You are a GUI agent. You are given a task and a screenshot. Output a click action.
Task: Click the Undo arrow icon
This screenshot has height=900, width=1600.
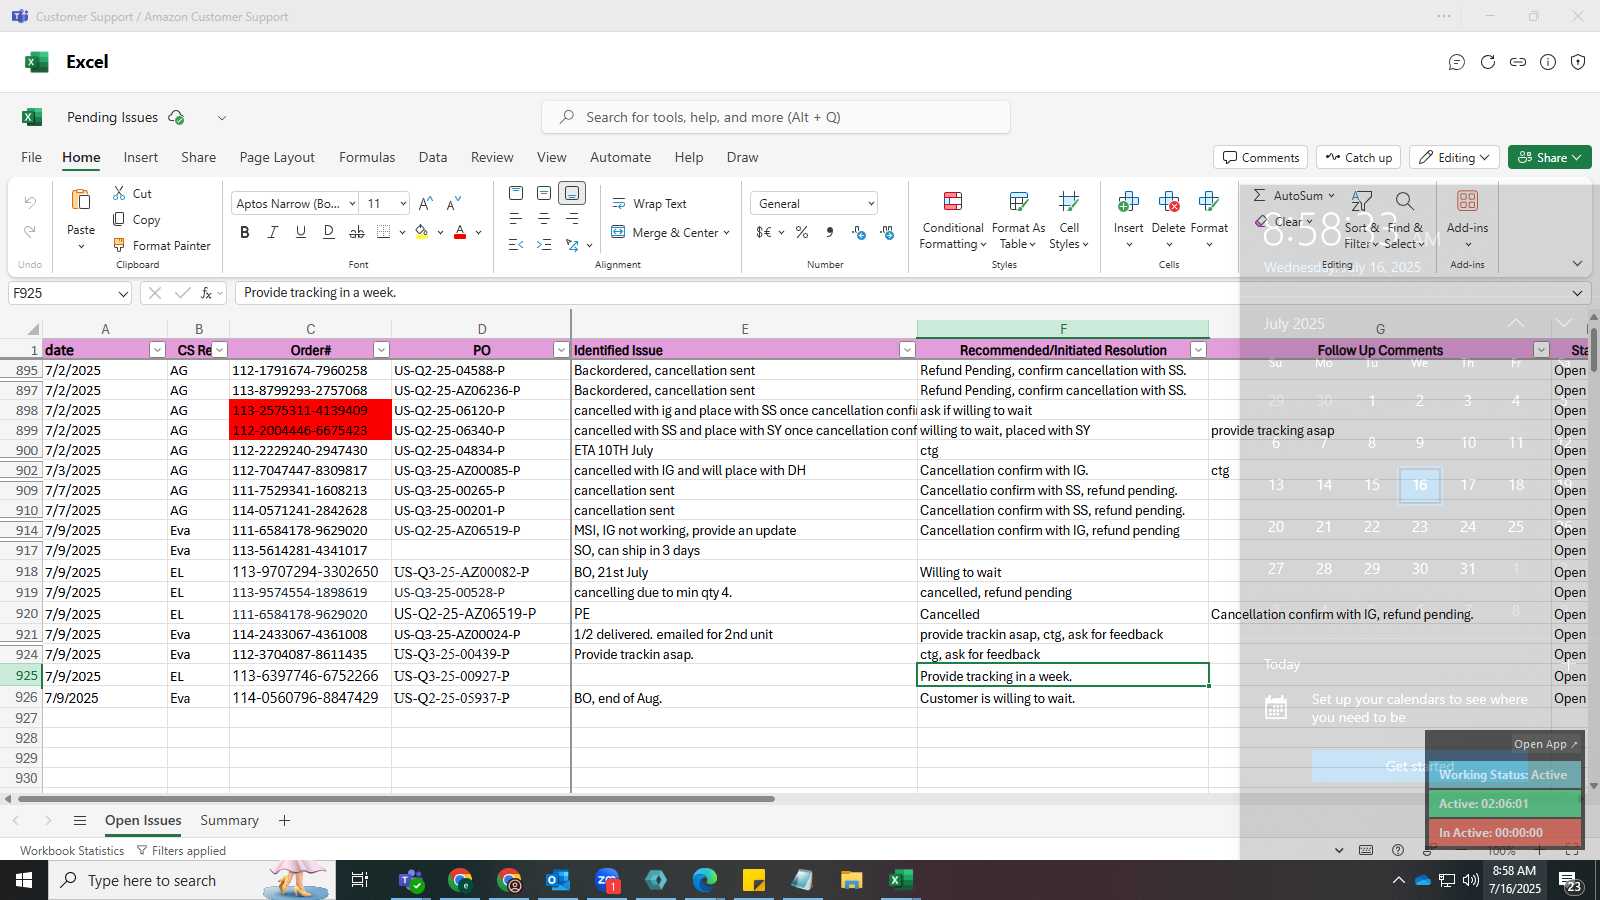click(x=30, y=202)
